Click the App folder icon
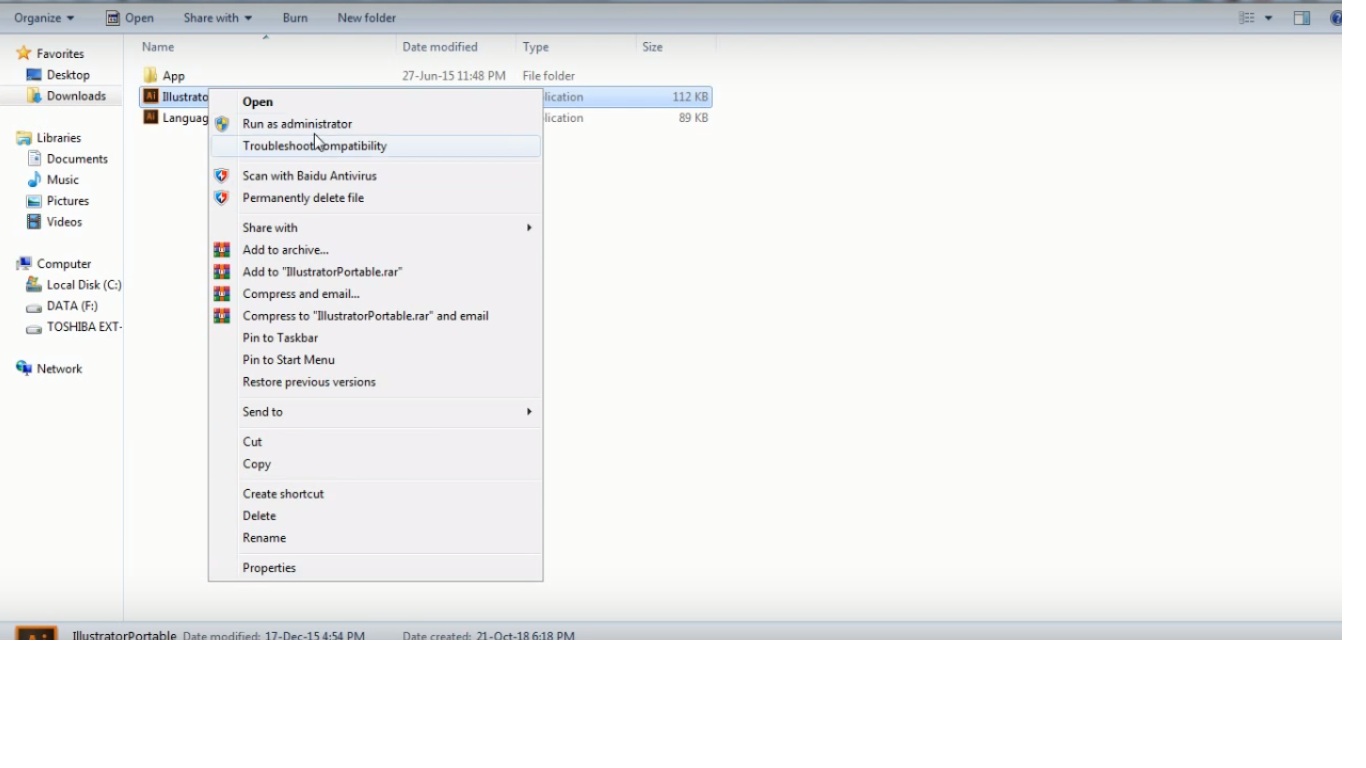The width and height of the screenshot is (1366, 768). (x=151, y=76)
